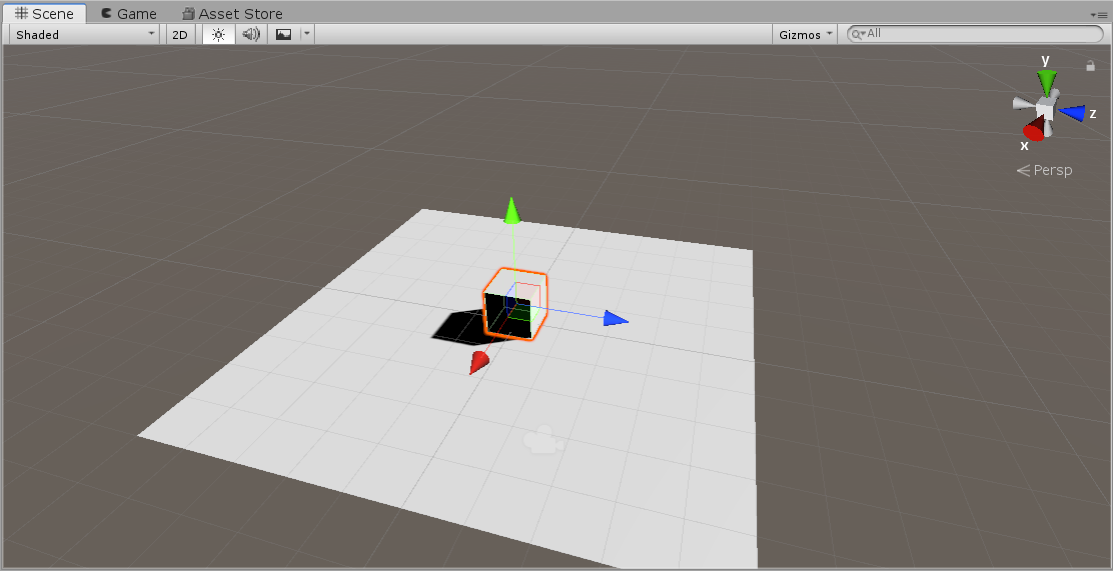Open the search filter magnifier dropdown
The height and width of the screenshot is (571, 1113).
point(859,33)
